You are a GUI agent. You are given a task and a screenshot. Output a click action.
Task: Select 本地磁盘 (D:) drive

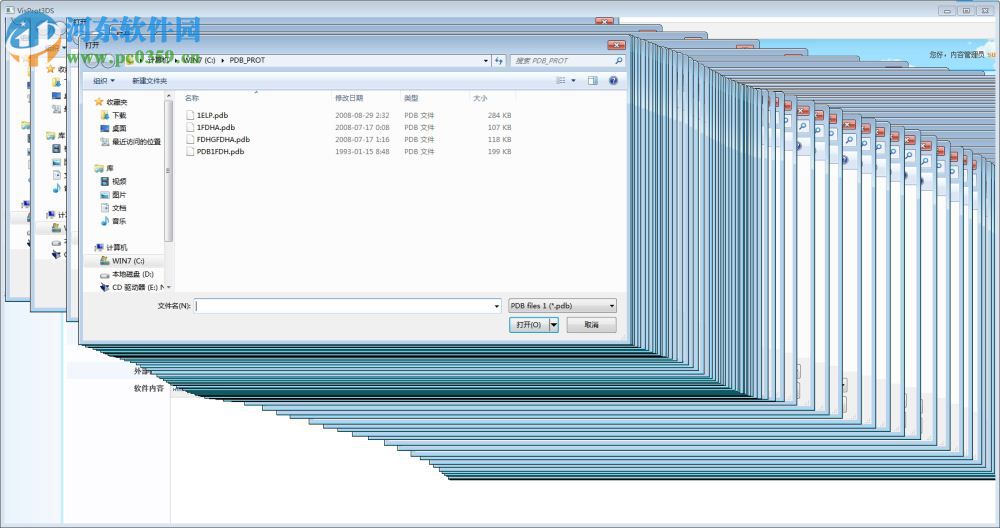(133, 274)
